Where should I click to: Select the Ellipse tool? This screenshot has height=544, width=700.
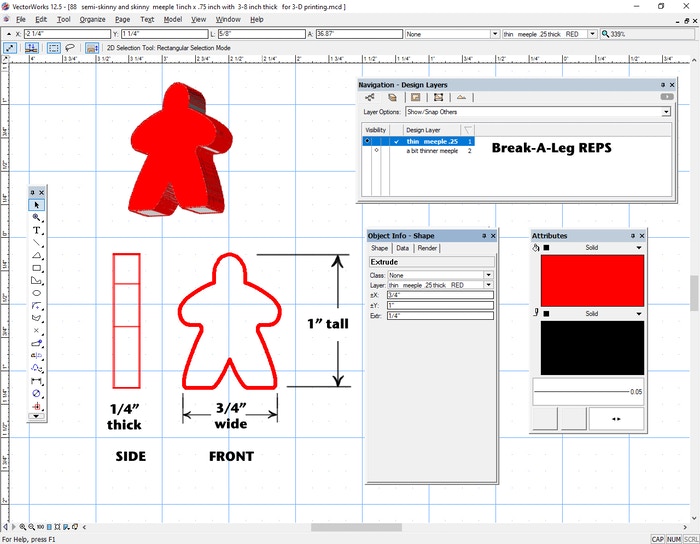(36, 293)
